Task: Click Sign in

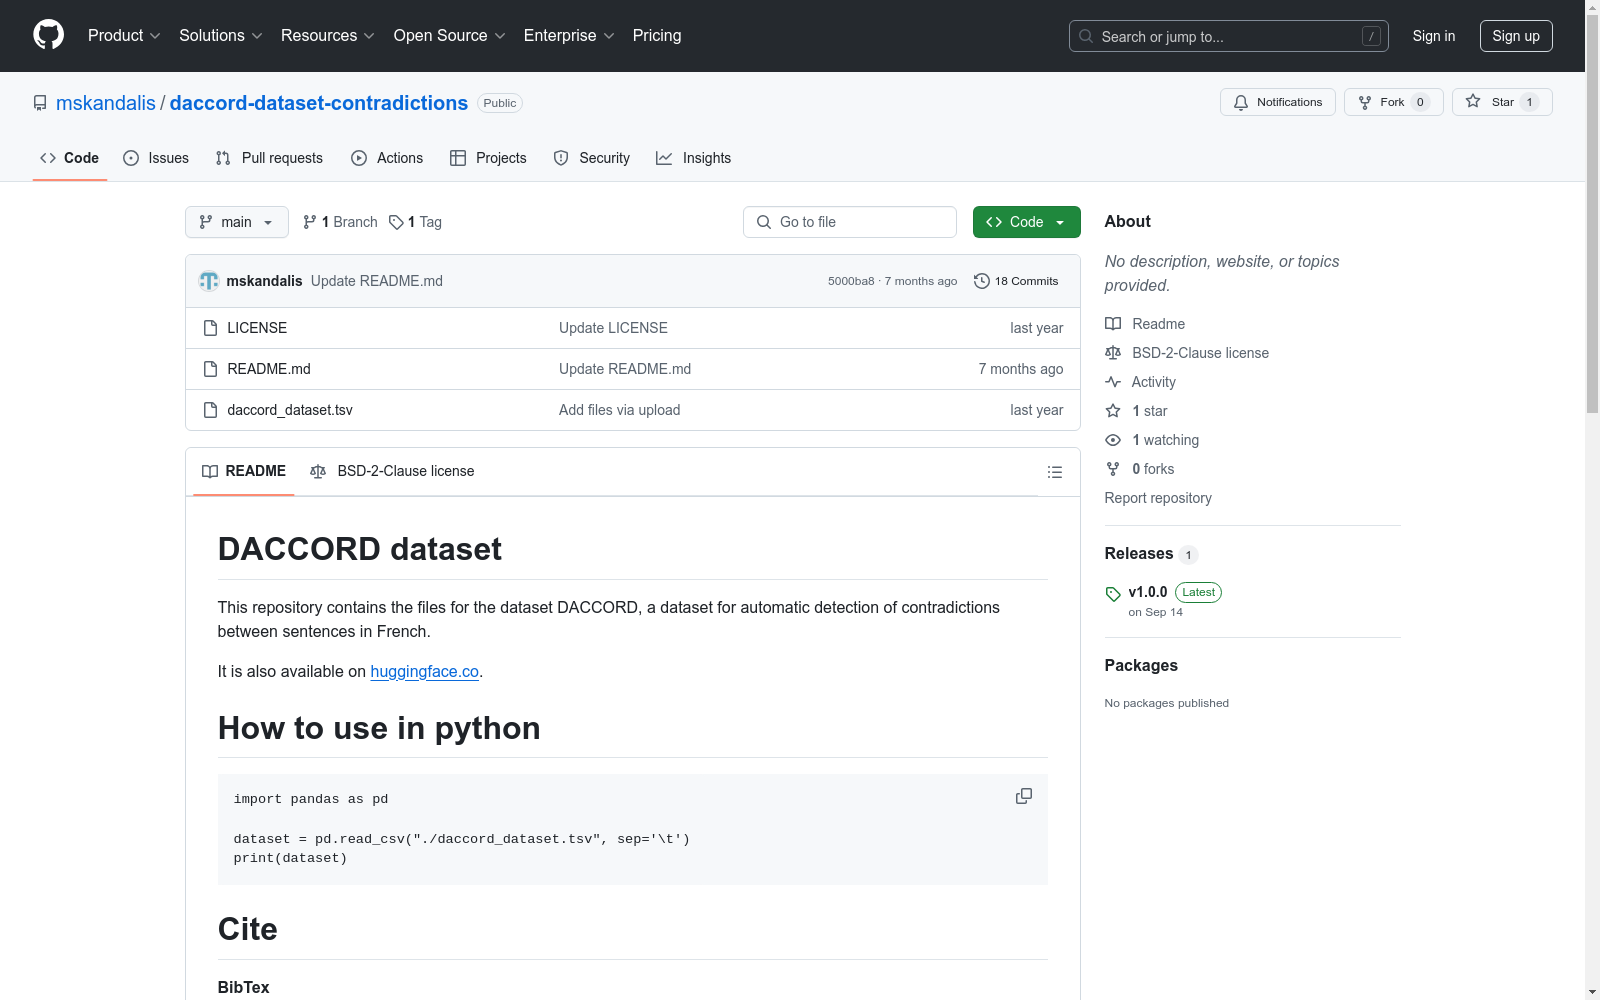Action: pos(1433,36)
